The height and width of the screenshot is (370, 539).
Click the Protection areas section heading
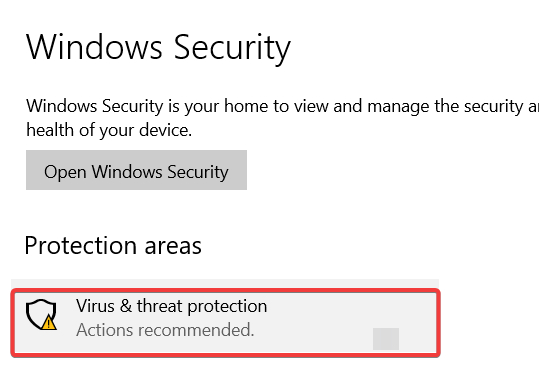point(113,246)
